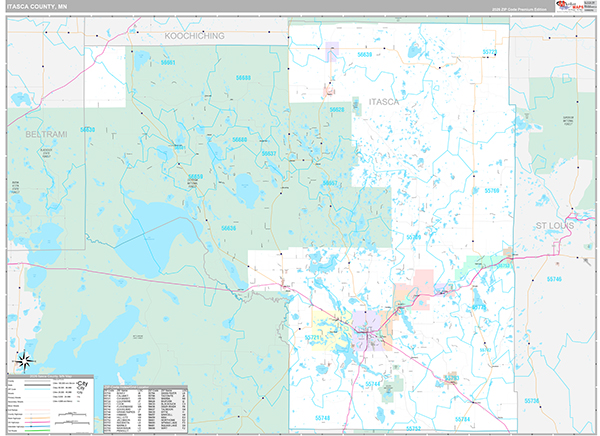Click ZIP code label 56628
The width and height of the screenshot is (600, 436).
[337, 110]
